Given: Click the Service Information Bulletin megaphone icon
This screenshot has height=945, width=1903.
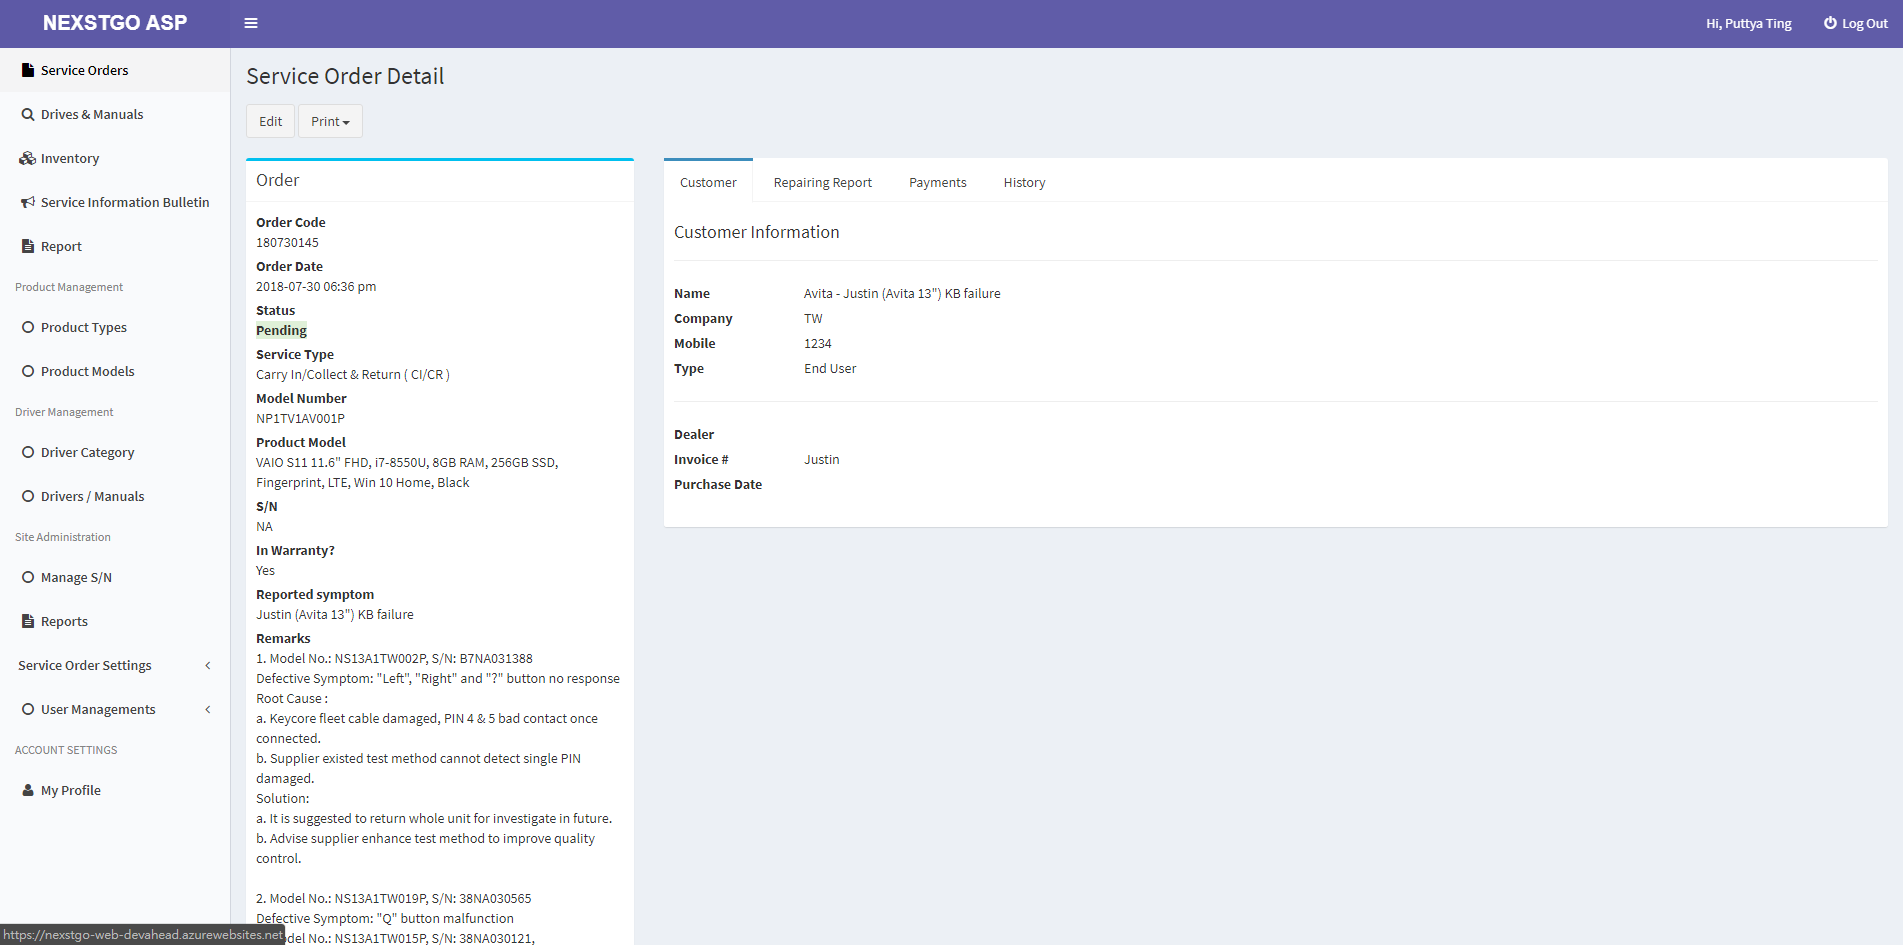Looking at the screenshot, I should tap(28, 202).
